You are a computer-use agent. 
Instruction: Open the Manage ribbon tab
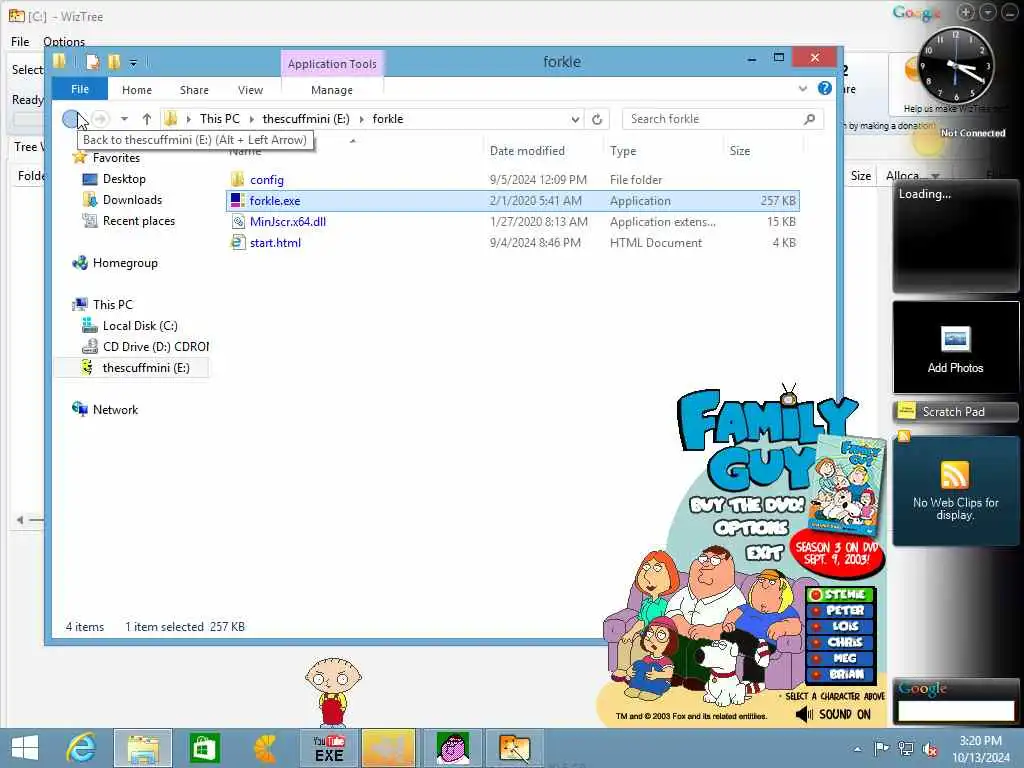pyautogui.click(x=332, y=90)
